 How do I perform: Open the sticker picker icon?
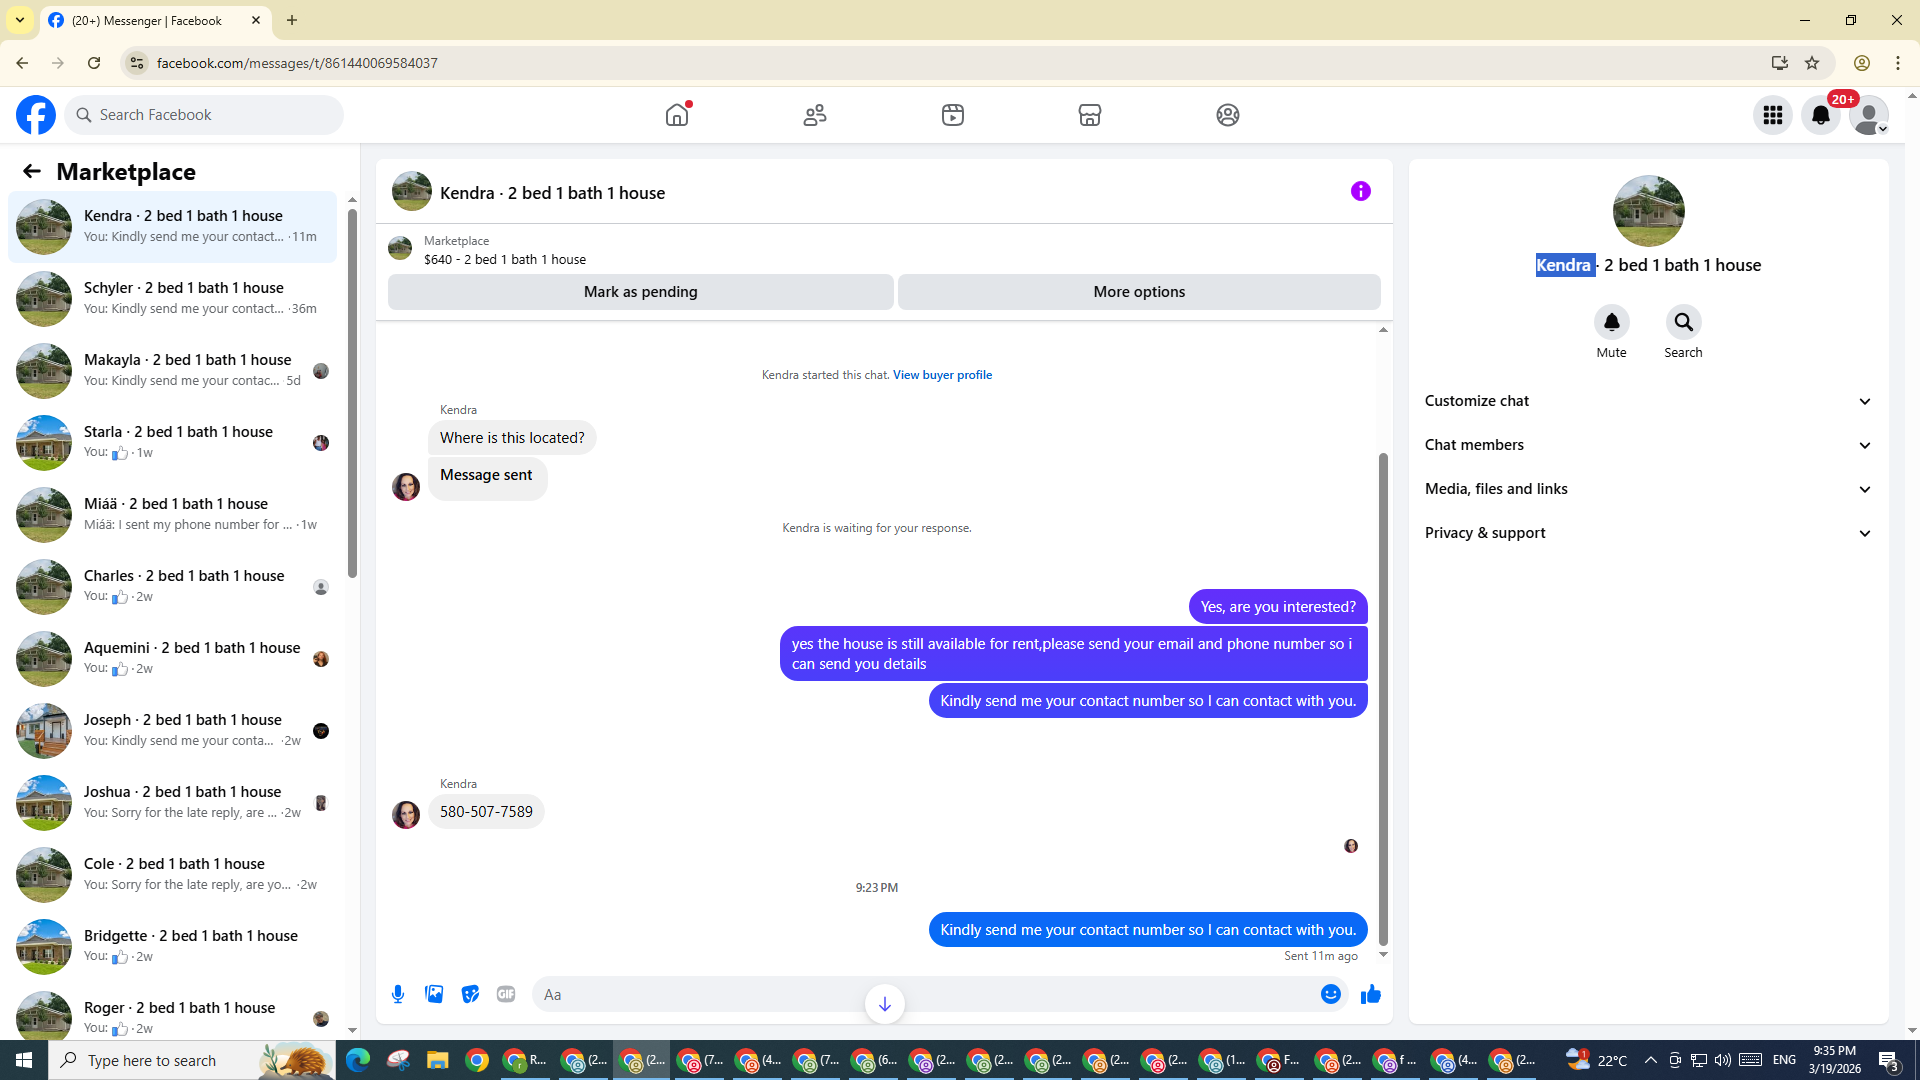point(470,994)
